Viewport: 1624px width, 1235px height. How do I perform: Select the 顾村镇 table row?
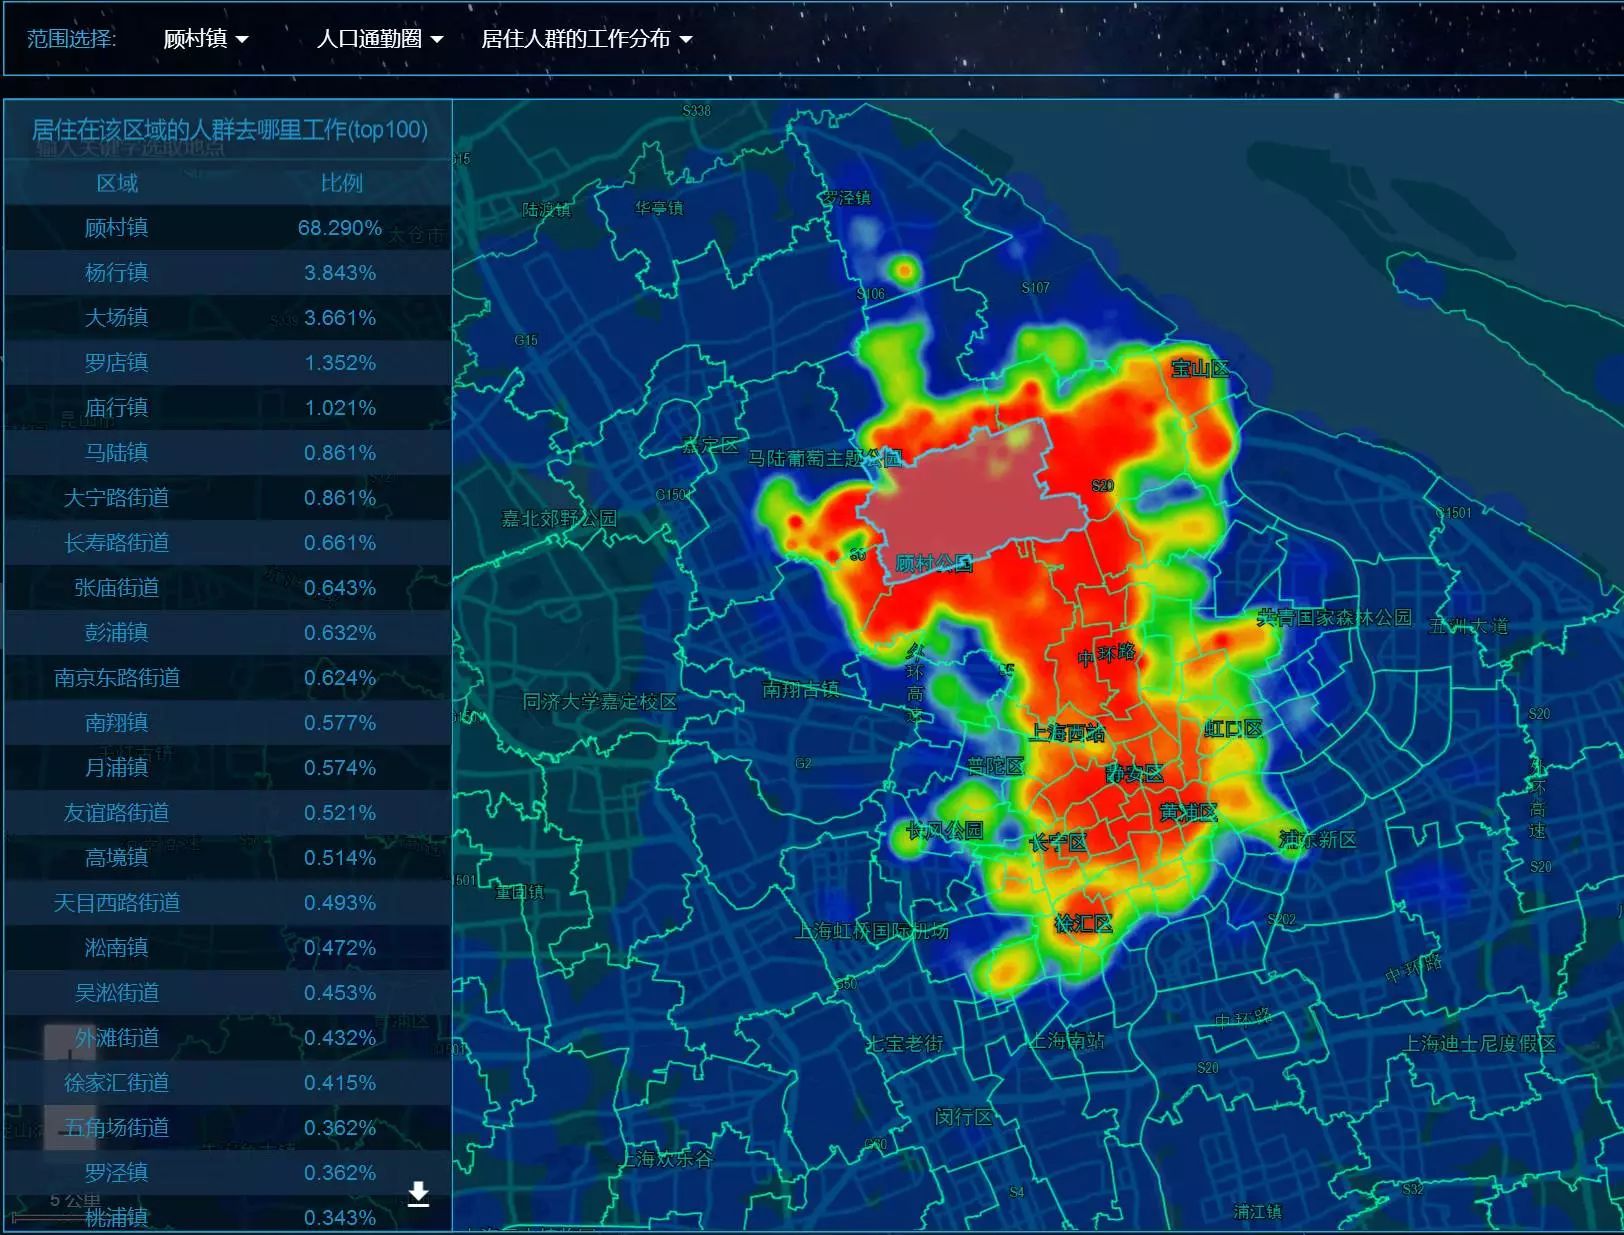(x=228, y=228)
